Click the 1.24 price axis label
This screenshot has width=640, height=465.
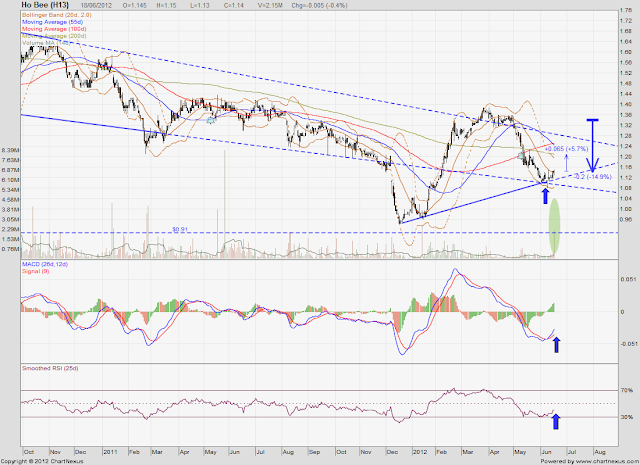[x=626, y=146]
